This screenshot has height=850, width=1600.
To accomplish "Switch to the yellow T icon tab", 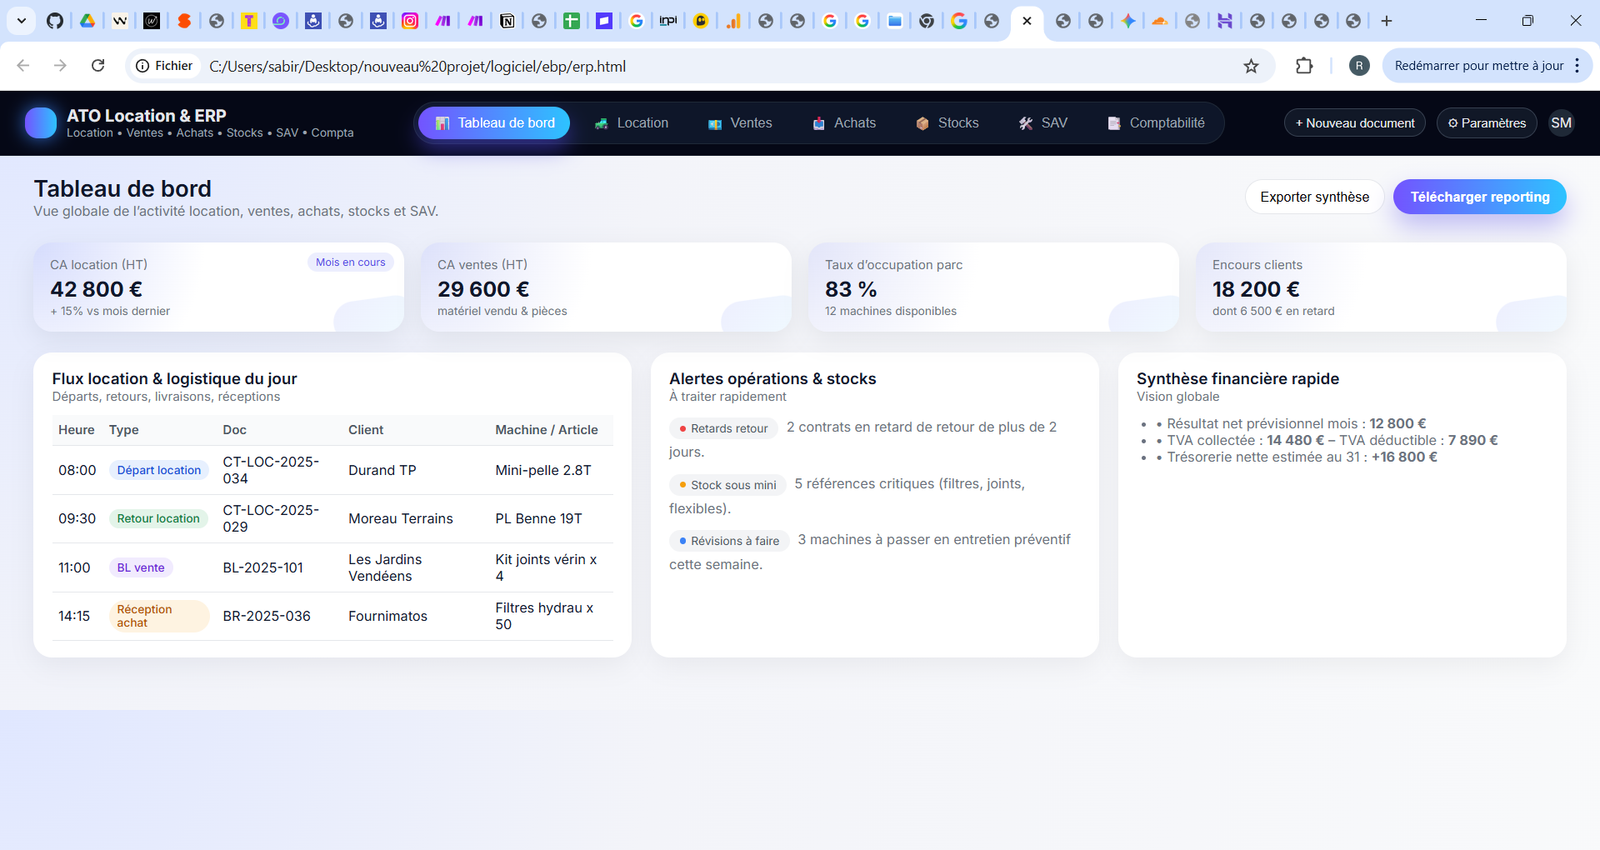I will coord(249,21).
